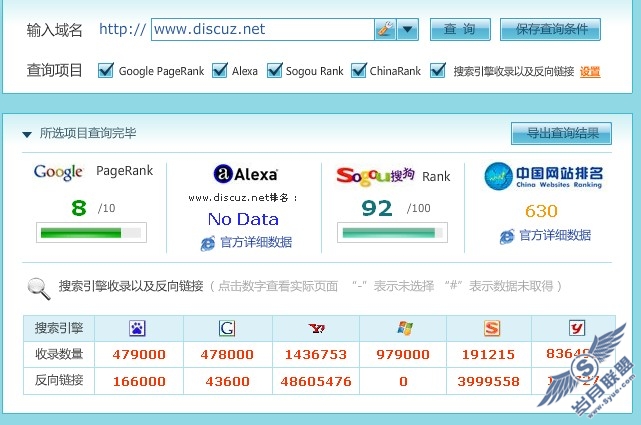Viewport: 641px width, 425px height.
Task: Uncheck the Google PageRank checkbox
Action: click(x=106, y=70)
